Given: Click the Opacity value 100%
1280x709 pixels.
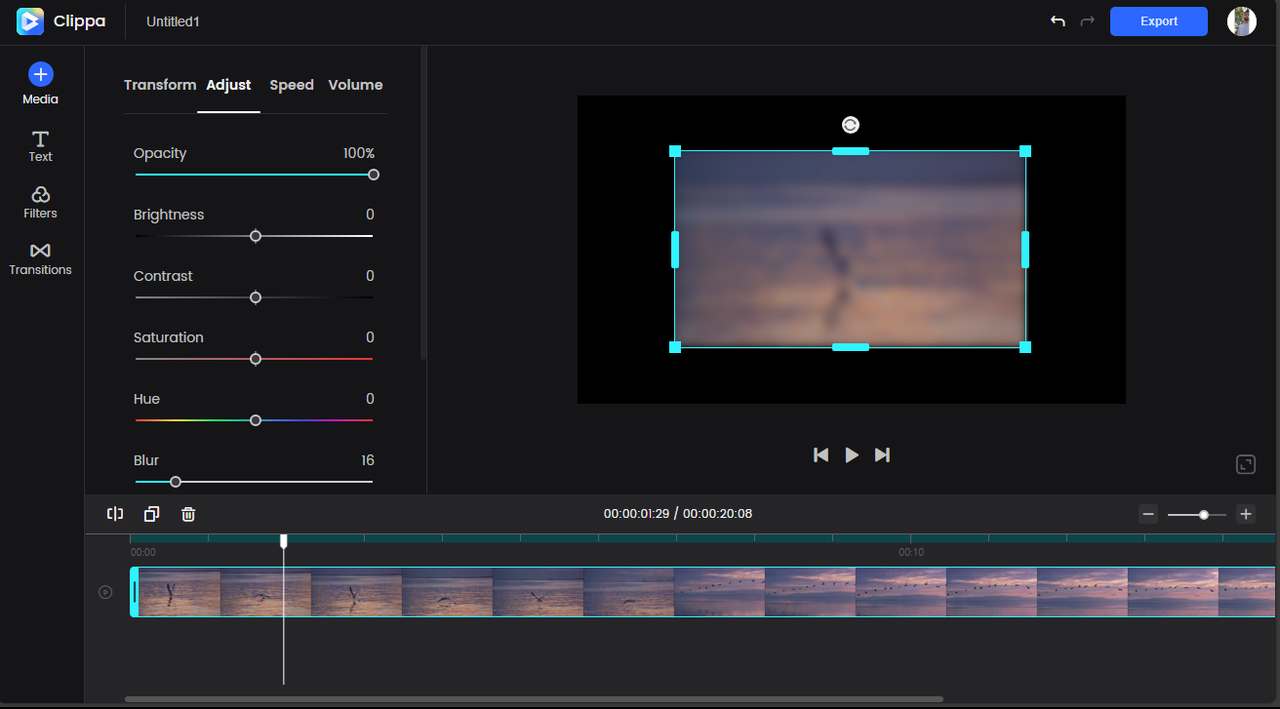Looking at the screenshot, I should 359,153.
